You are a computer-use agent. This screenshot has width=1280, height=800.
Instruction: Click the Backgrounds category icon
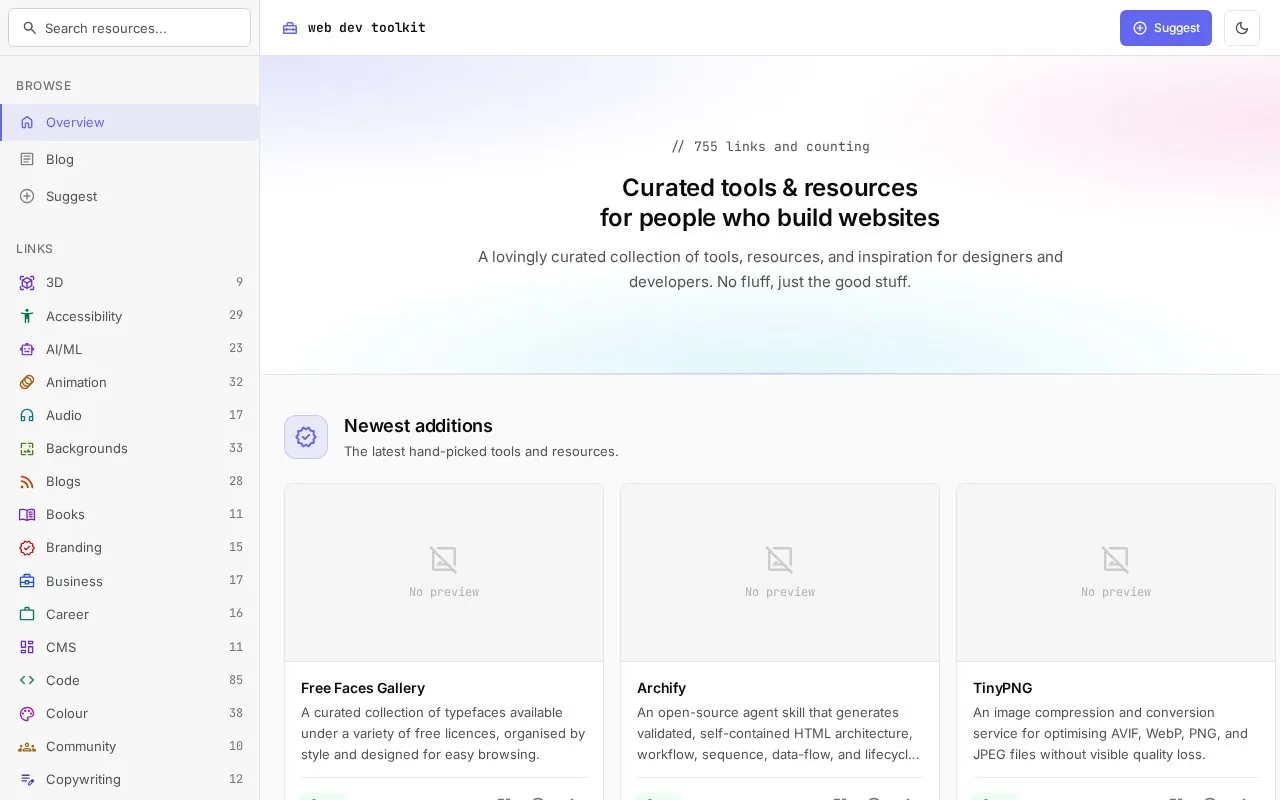[x=27, y=448]
